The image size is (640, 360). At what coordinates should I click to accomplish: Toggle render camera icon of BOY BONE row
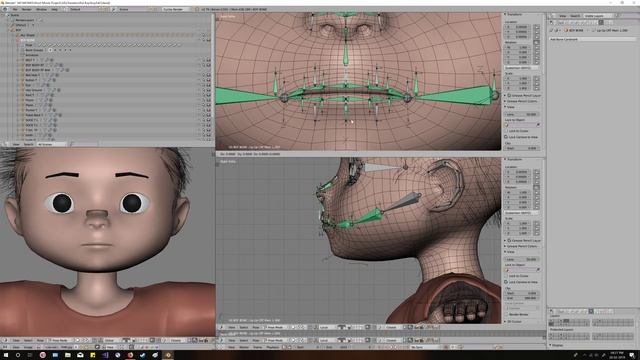(x=209, y=40)
